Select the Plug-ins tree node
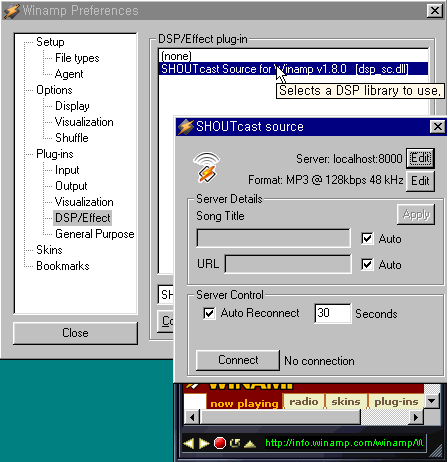Viewport: 448px width, 462px height. [55, 154]
